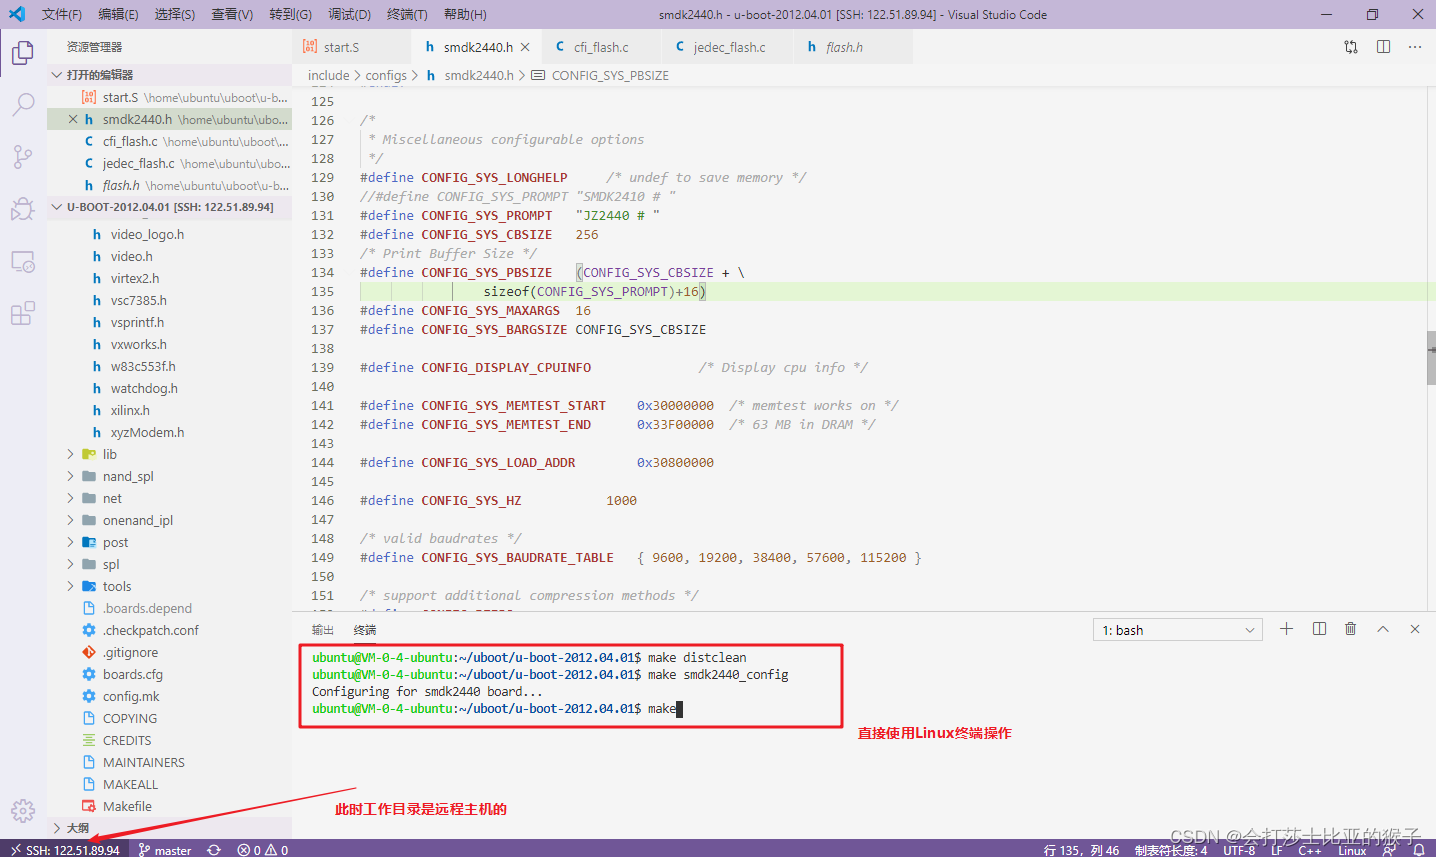This screenshot has height=857, width=1436.
Task: Open the Terminal (终端) menu
Action: [x=407, y=14]
